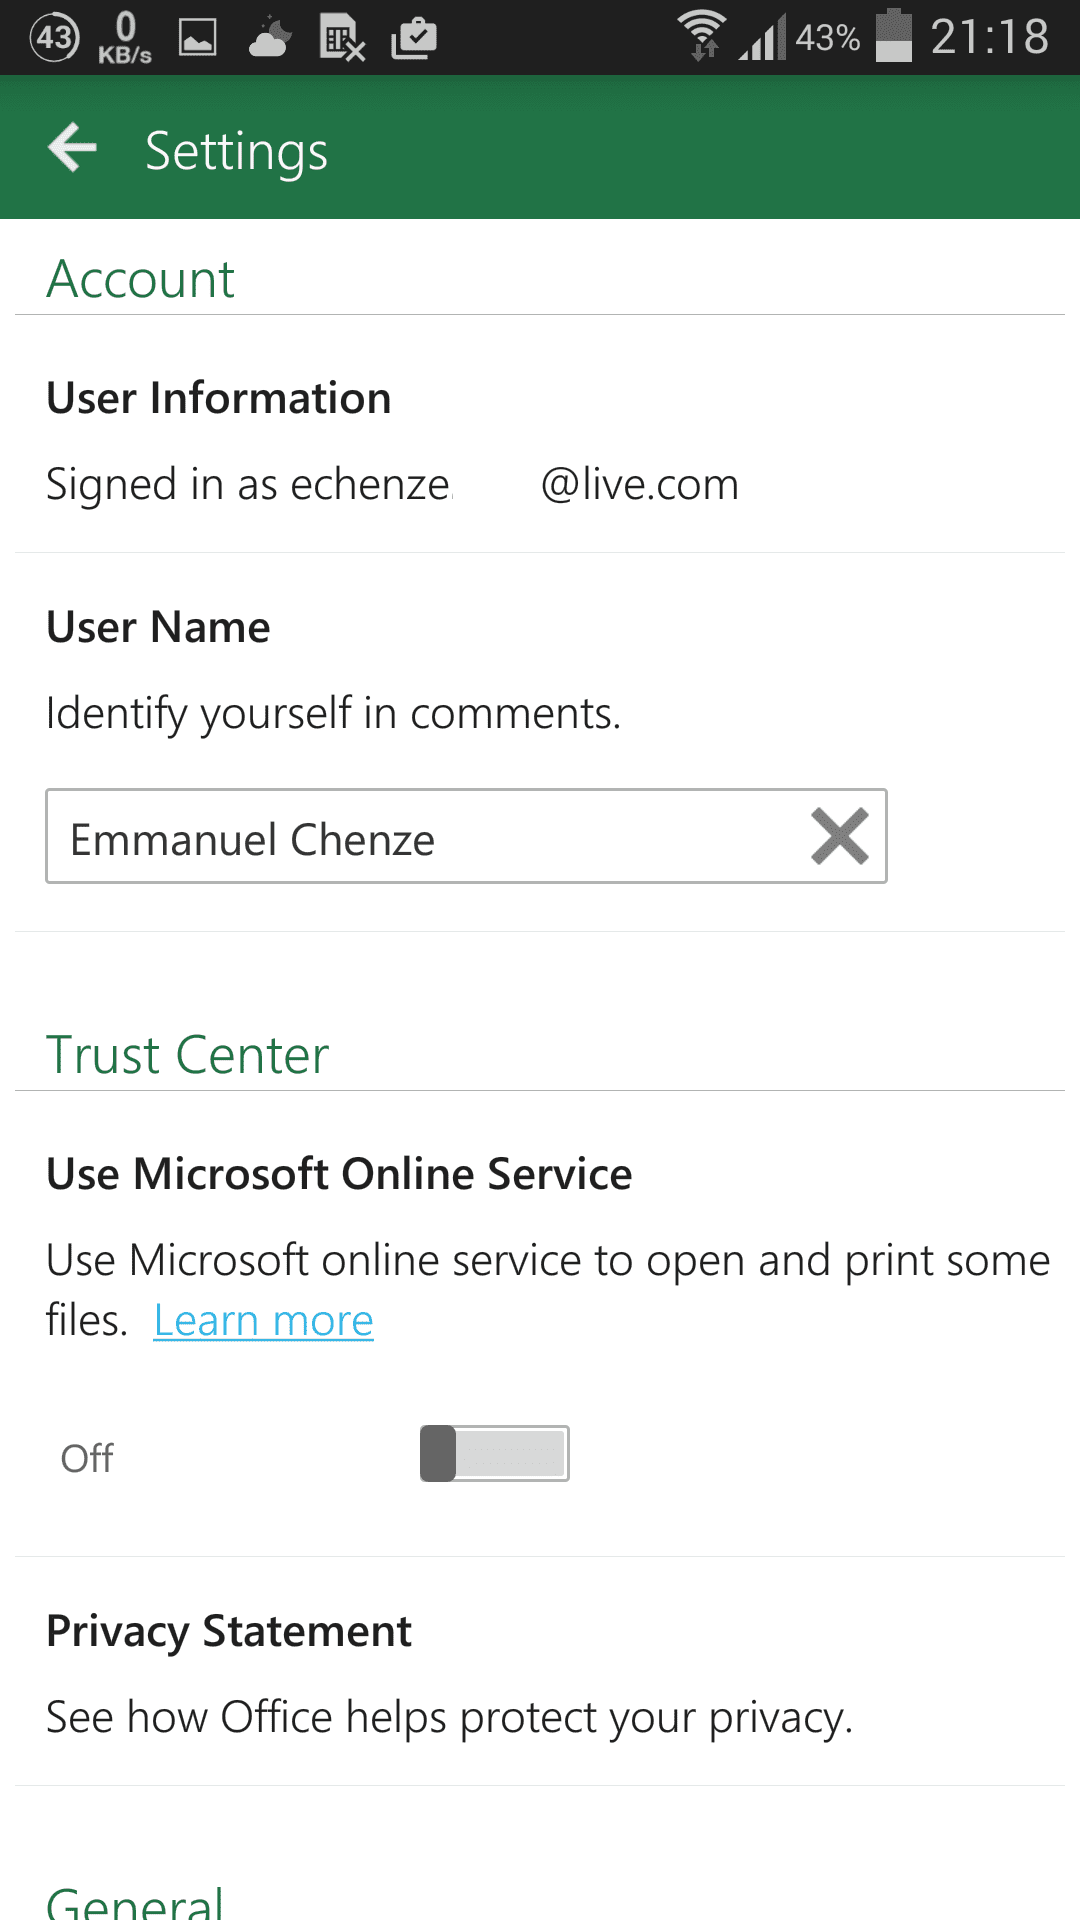Tap the cellular signal strength icon
Screen dimensions: 1080x1920
click(x=762, y=38)
